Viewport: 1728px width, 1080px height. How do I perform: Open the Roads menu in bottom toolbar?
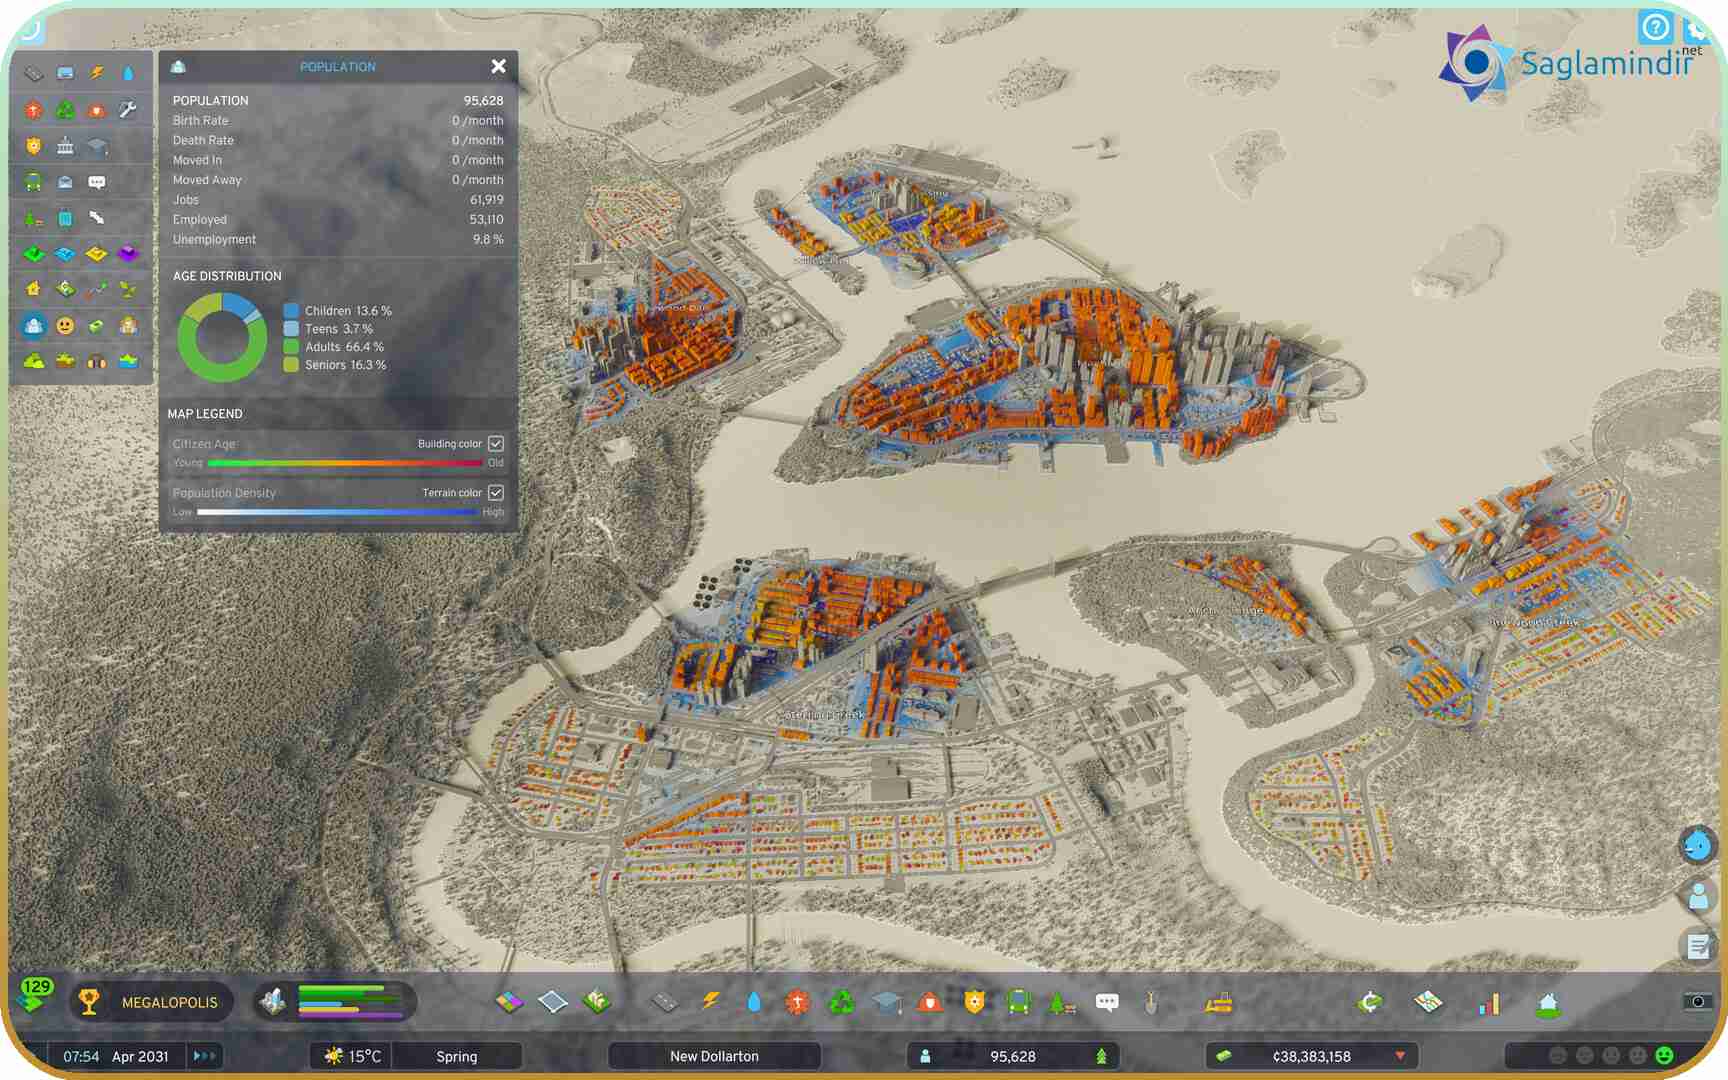pos(665,1001)
